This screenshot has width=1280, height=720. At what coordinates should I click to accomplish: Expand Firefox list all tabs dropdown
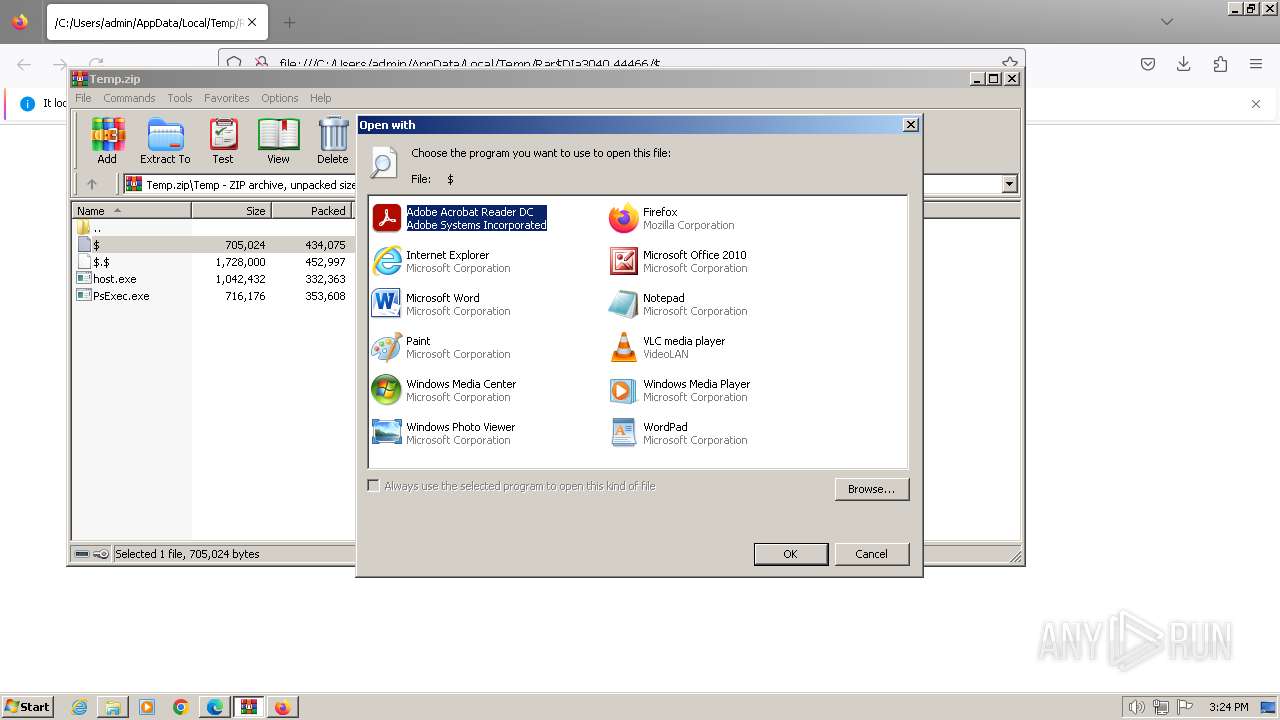[x=1167, y=22]
